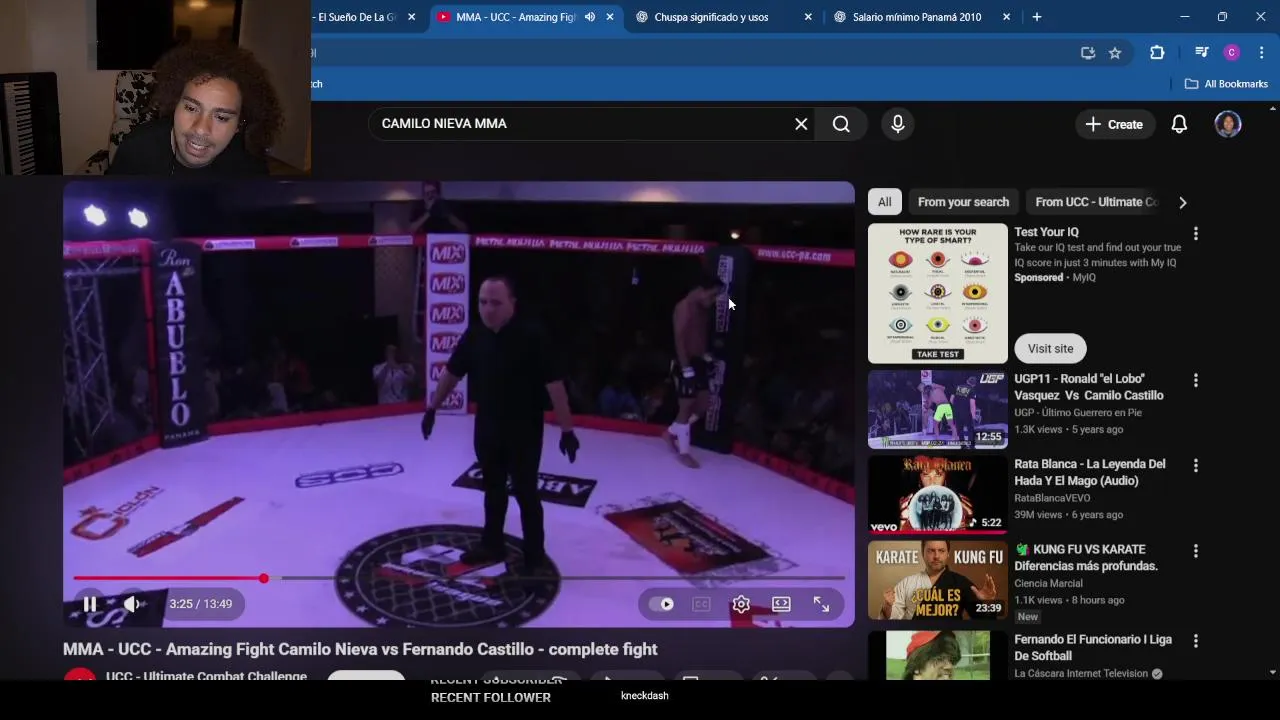This screenshot has width=1280, height=720.
Task: Click the Visit site button
Action: pyautogui.click(x=1050, y=348)
